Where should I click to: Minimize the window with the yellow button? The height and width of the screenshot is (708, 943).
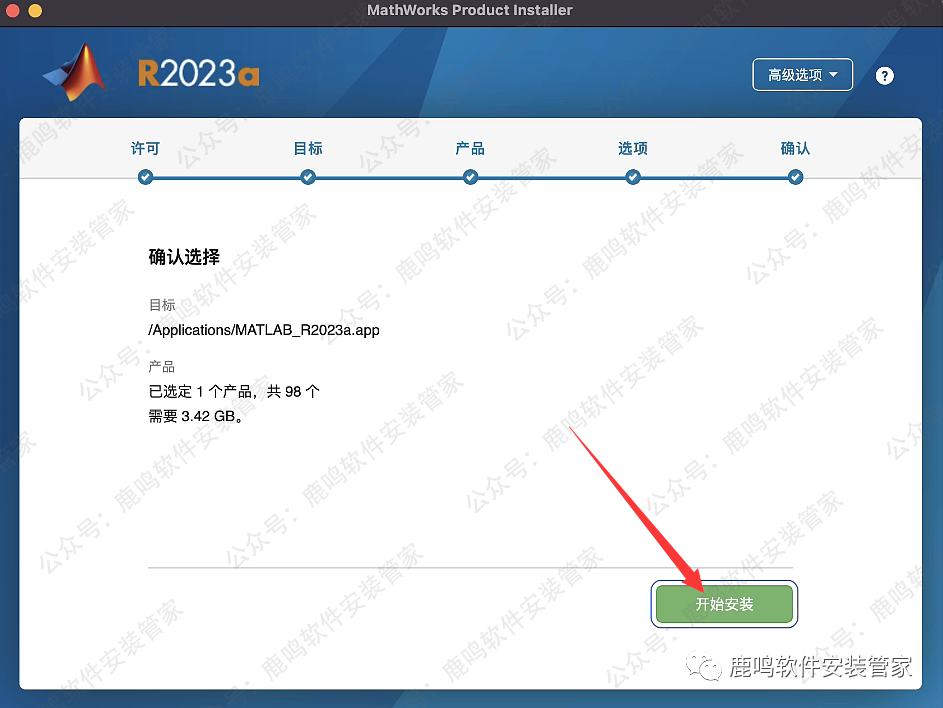[x=35, y=11]
